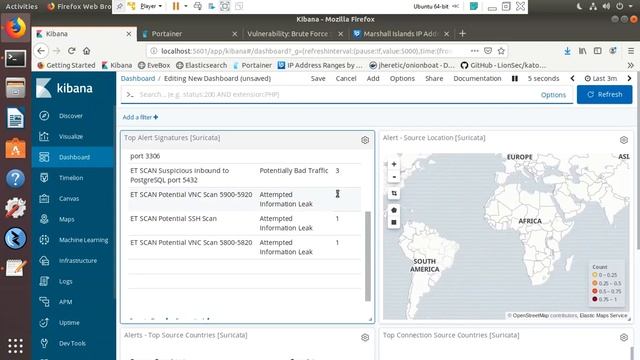The height and width of the screenshot is (360, 640).
Task: Move time range backward
Action: (572, 78)
